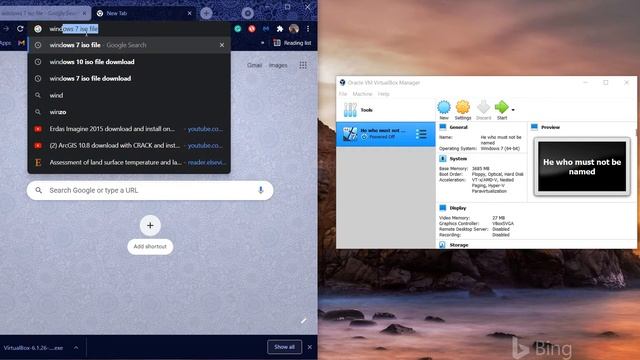Select the 'winzo' search suggestion

point(129,112)
